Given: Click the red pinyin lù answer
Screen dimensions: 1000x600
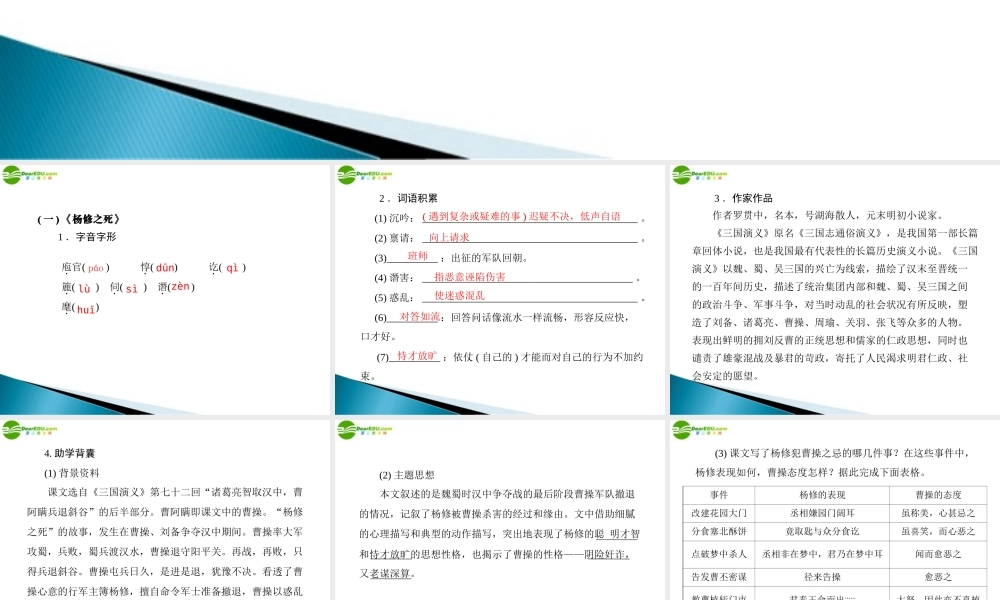Looking at the screenshot, I should pos(85,288).
